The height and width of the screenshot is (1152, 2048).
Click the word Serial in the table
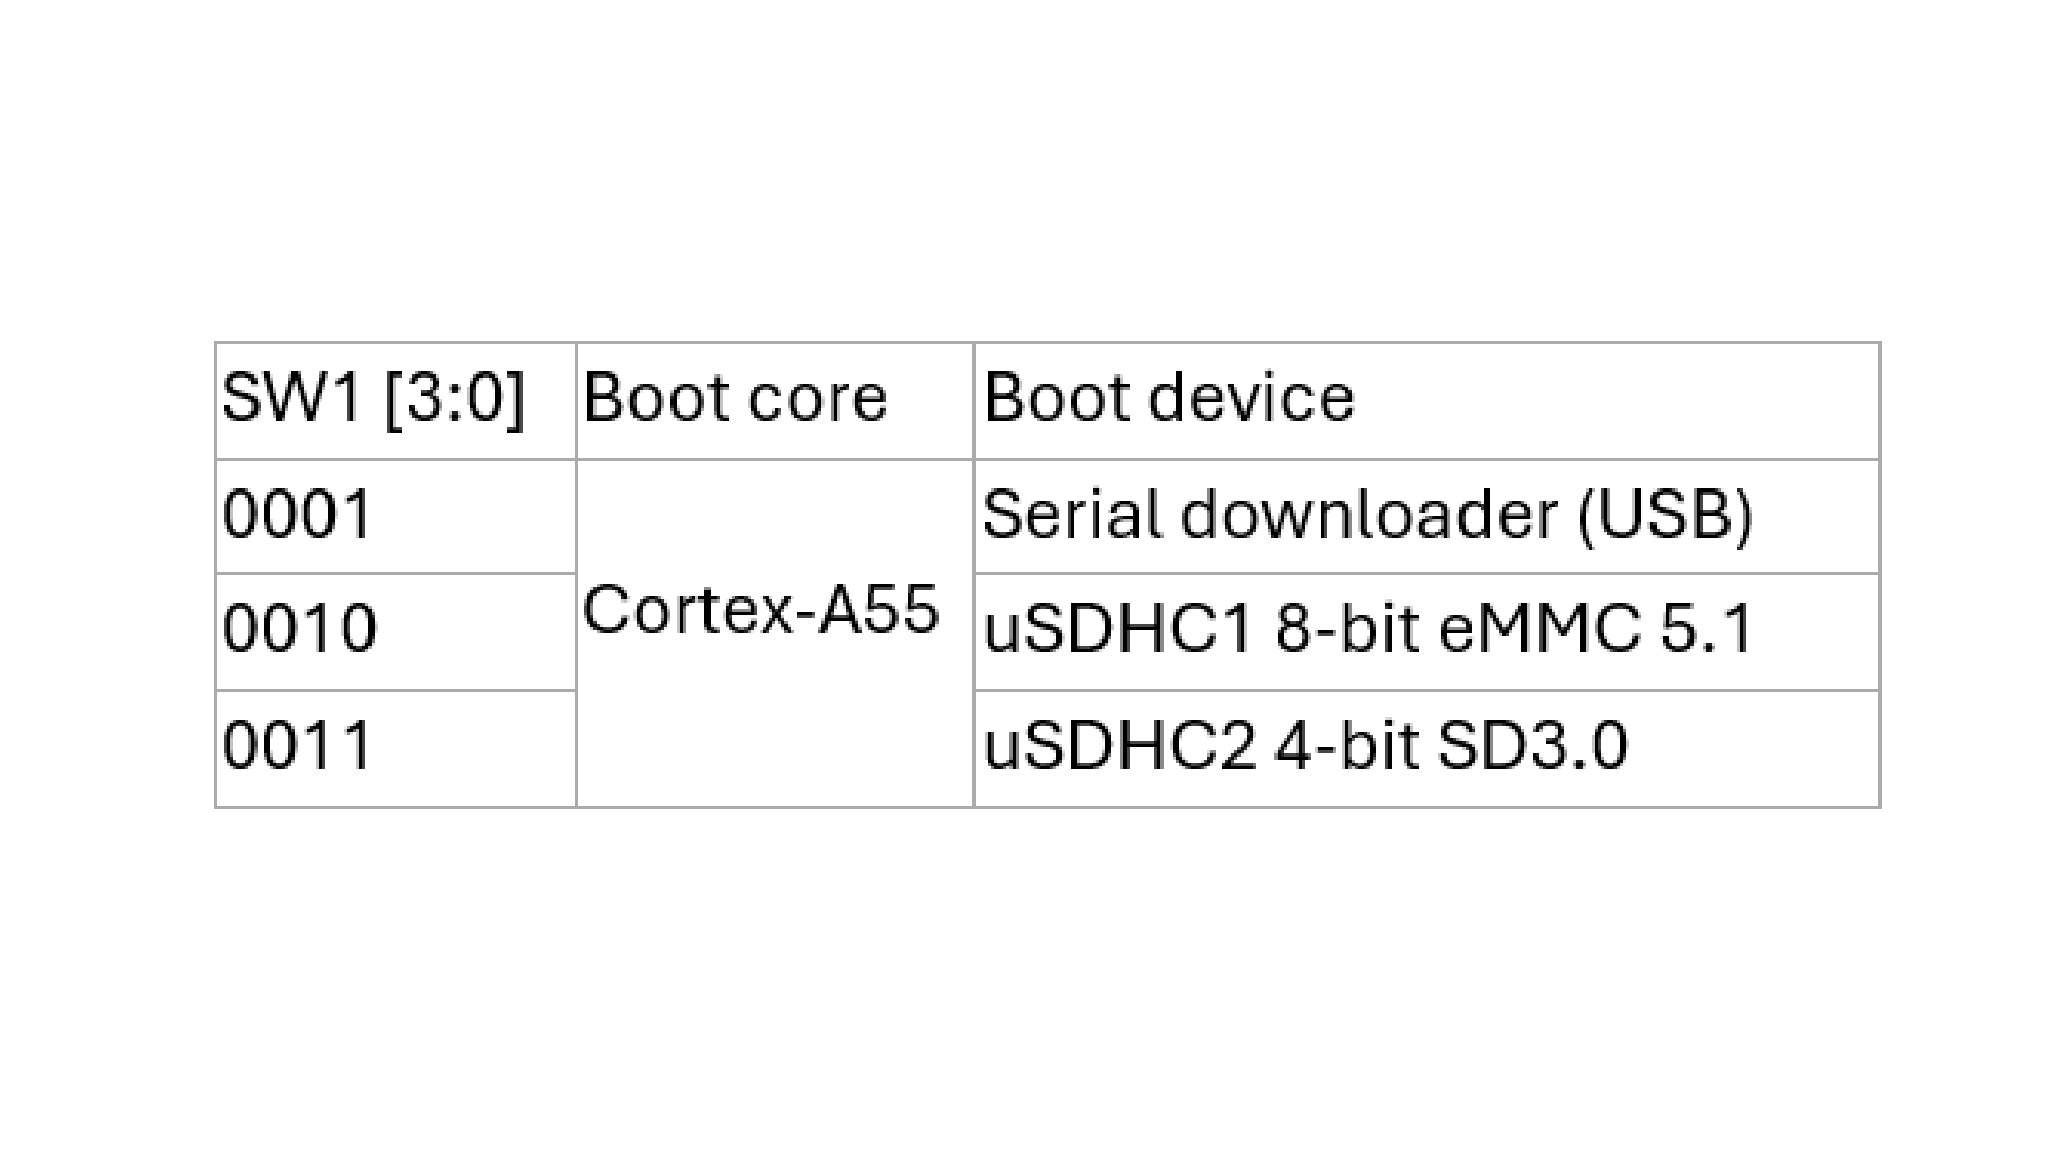pos(1072,516)
